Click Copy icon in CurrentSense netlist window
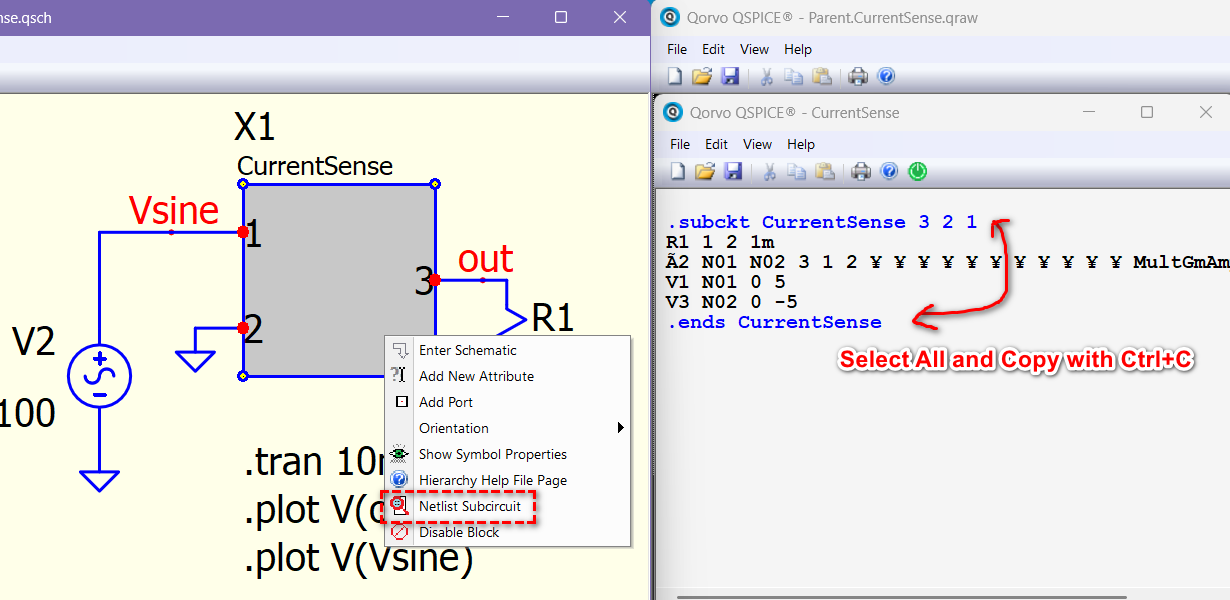The width and height of the screenshot is (1230, 600). point(797,172)
